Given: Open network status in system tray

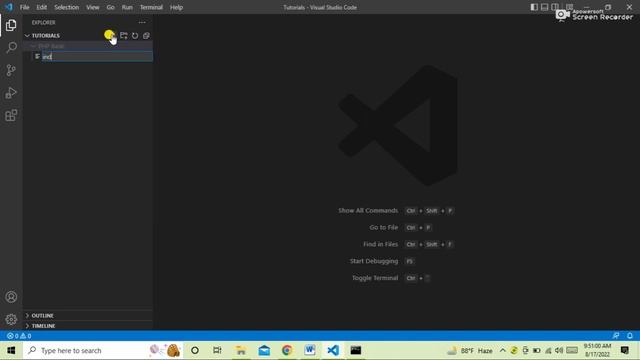Looking at the screenshot, I should (x=548, y=351).
